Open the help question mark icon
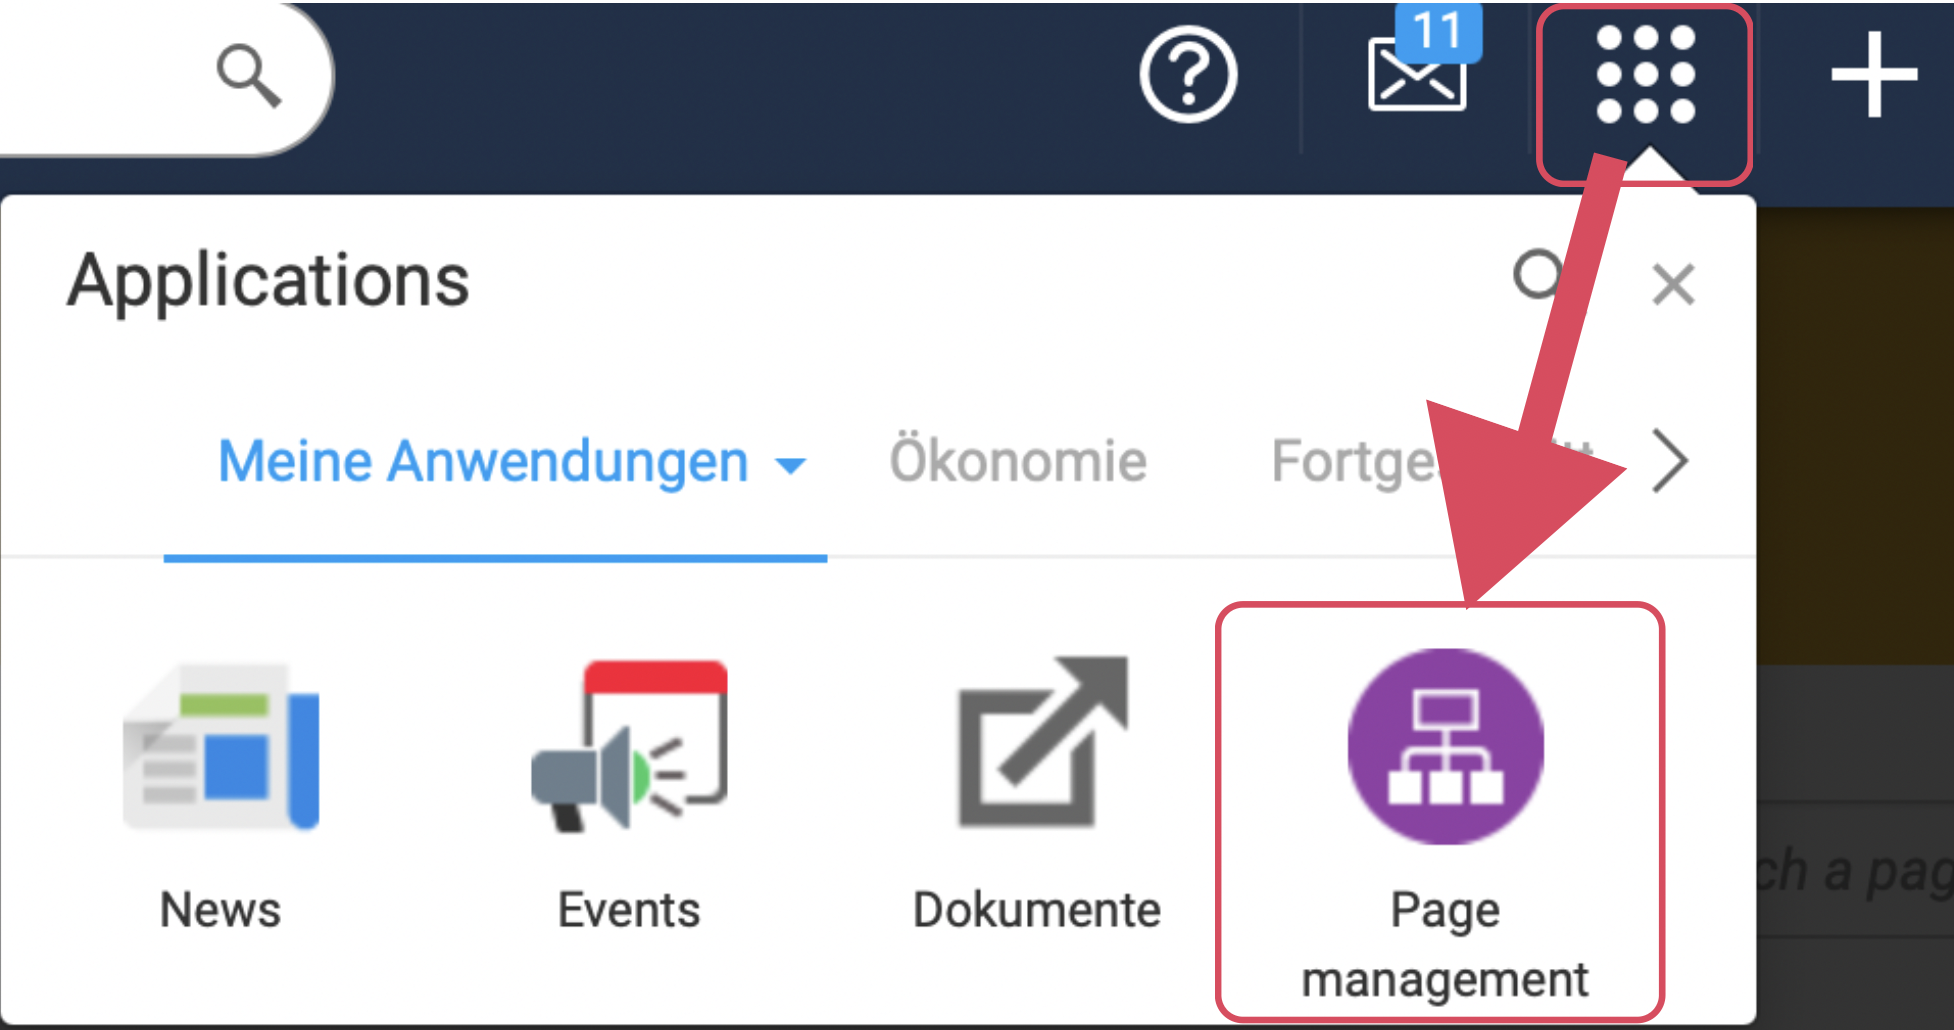 point(1188,75)
